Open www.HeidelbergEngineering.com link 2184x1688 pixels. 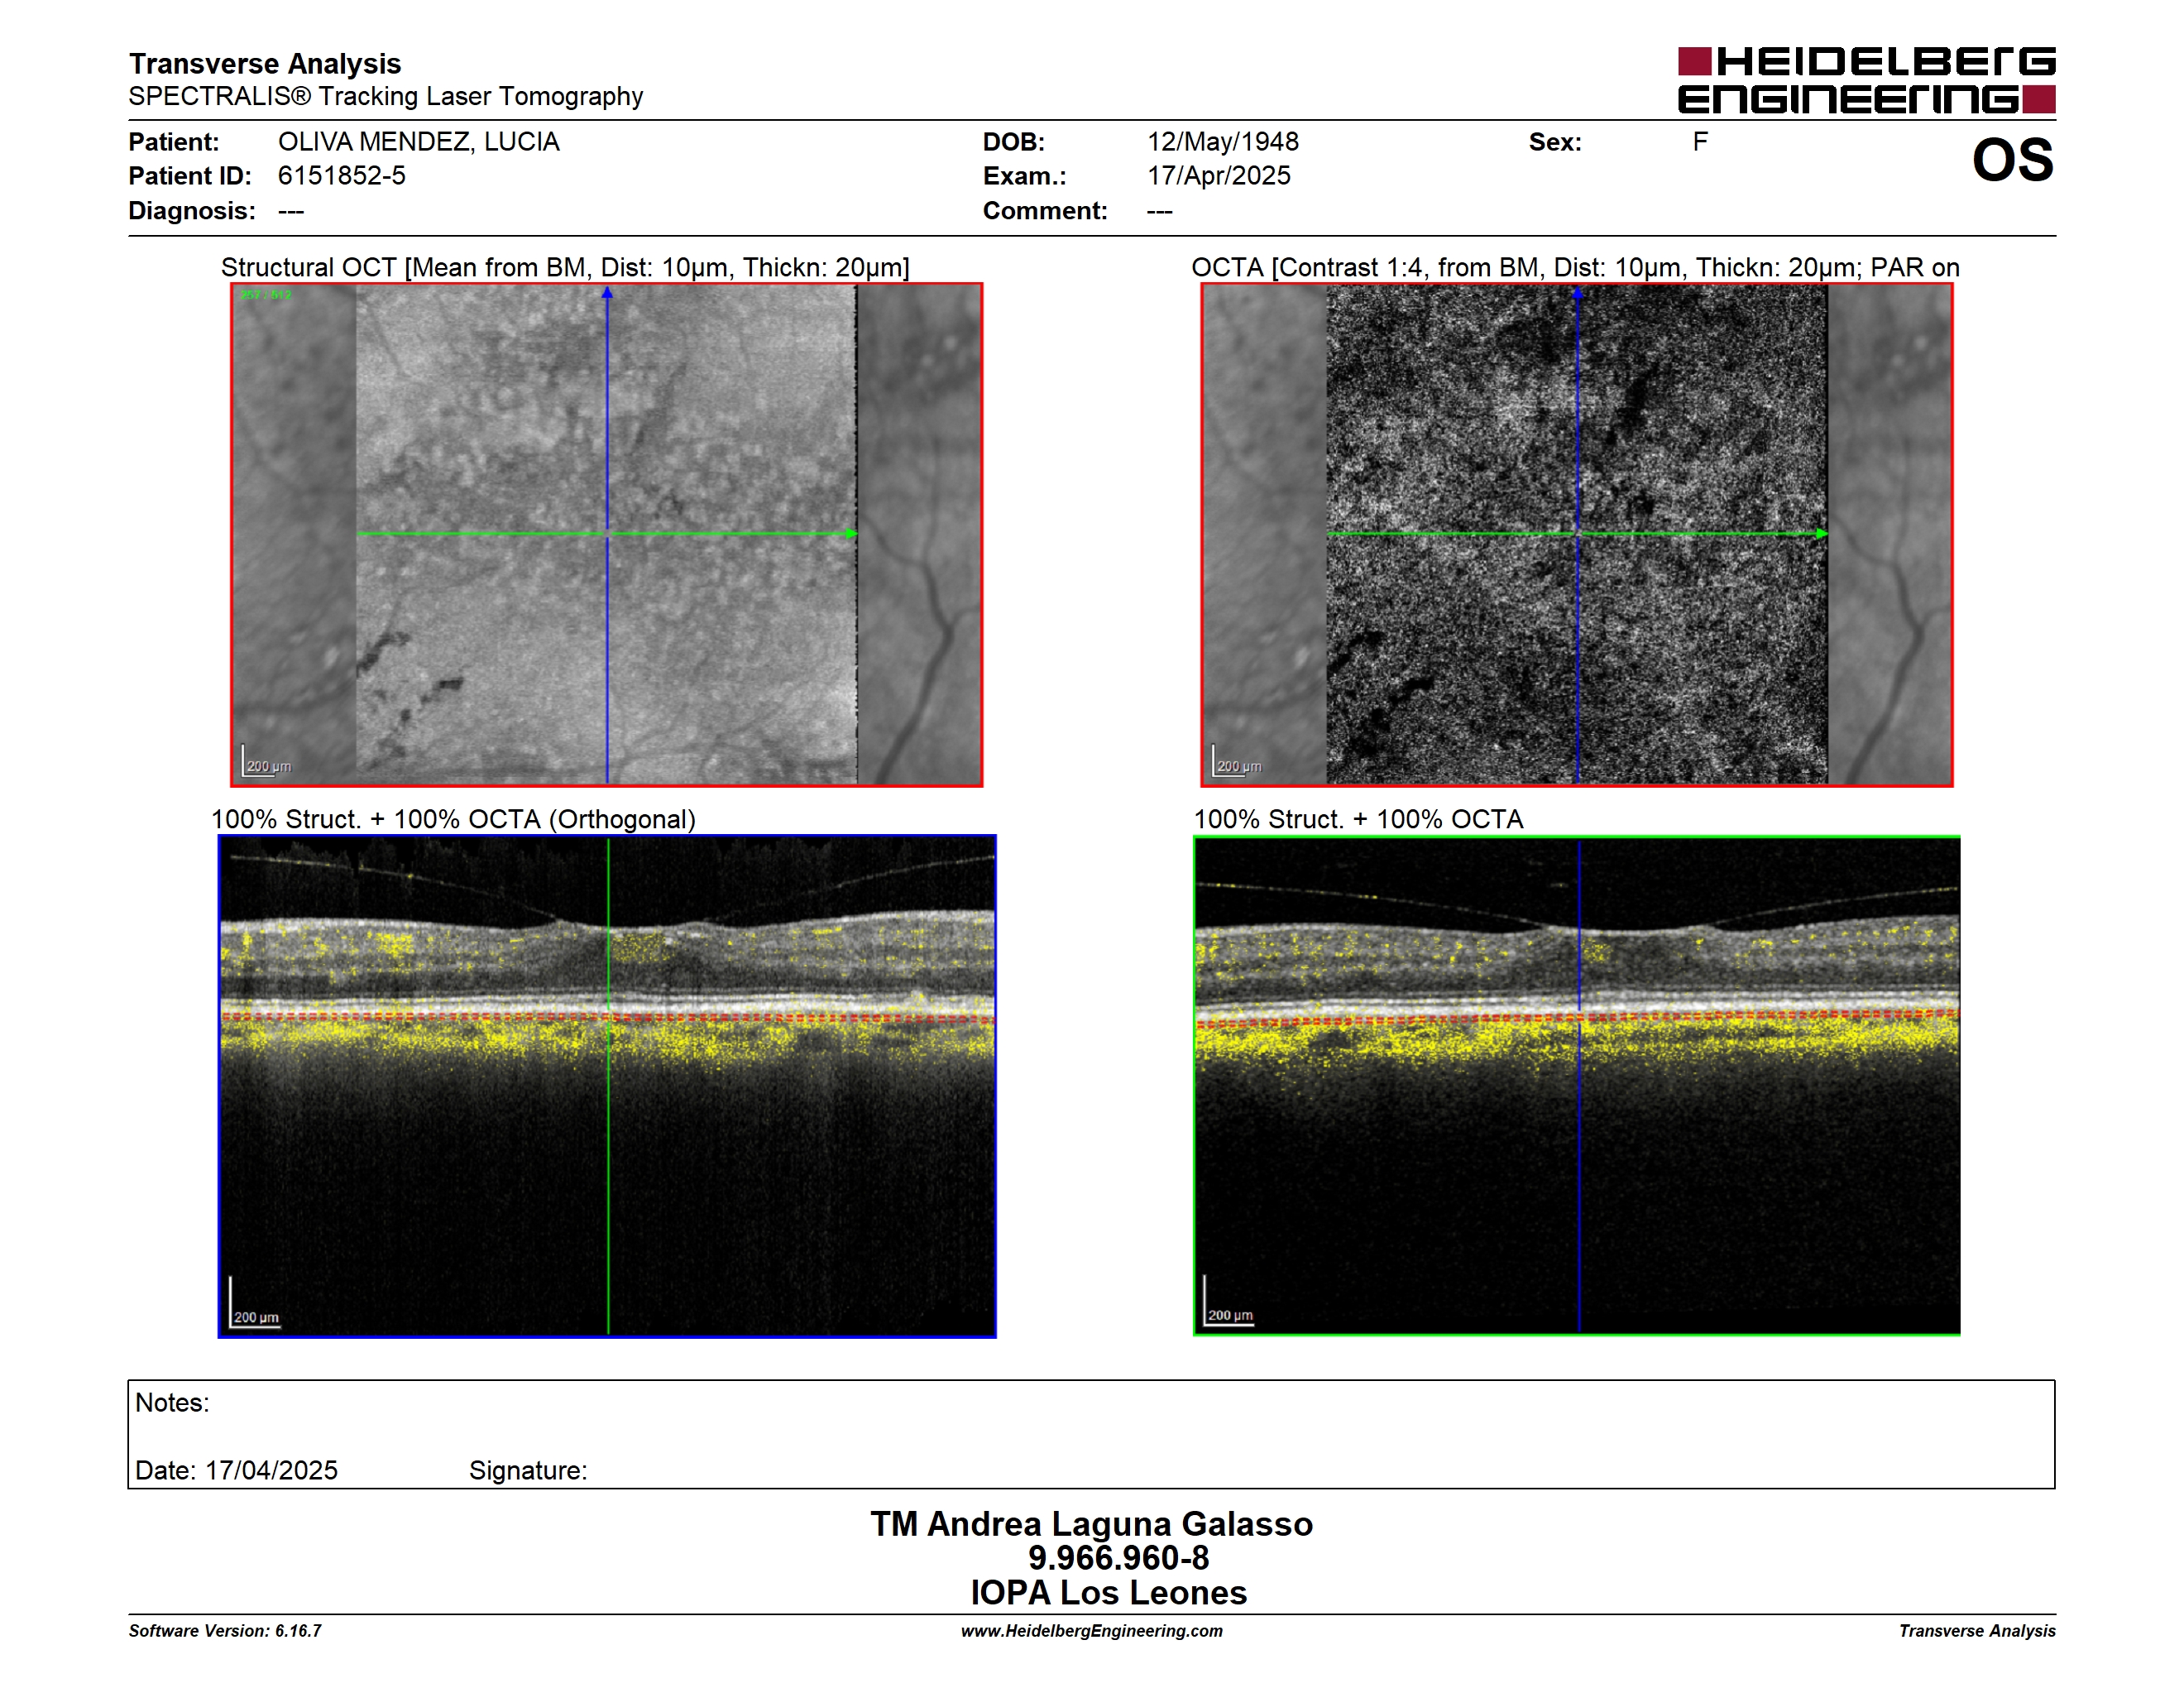(1091, 1631)
